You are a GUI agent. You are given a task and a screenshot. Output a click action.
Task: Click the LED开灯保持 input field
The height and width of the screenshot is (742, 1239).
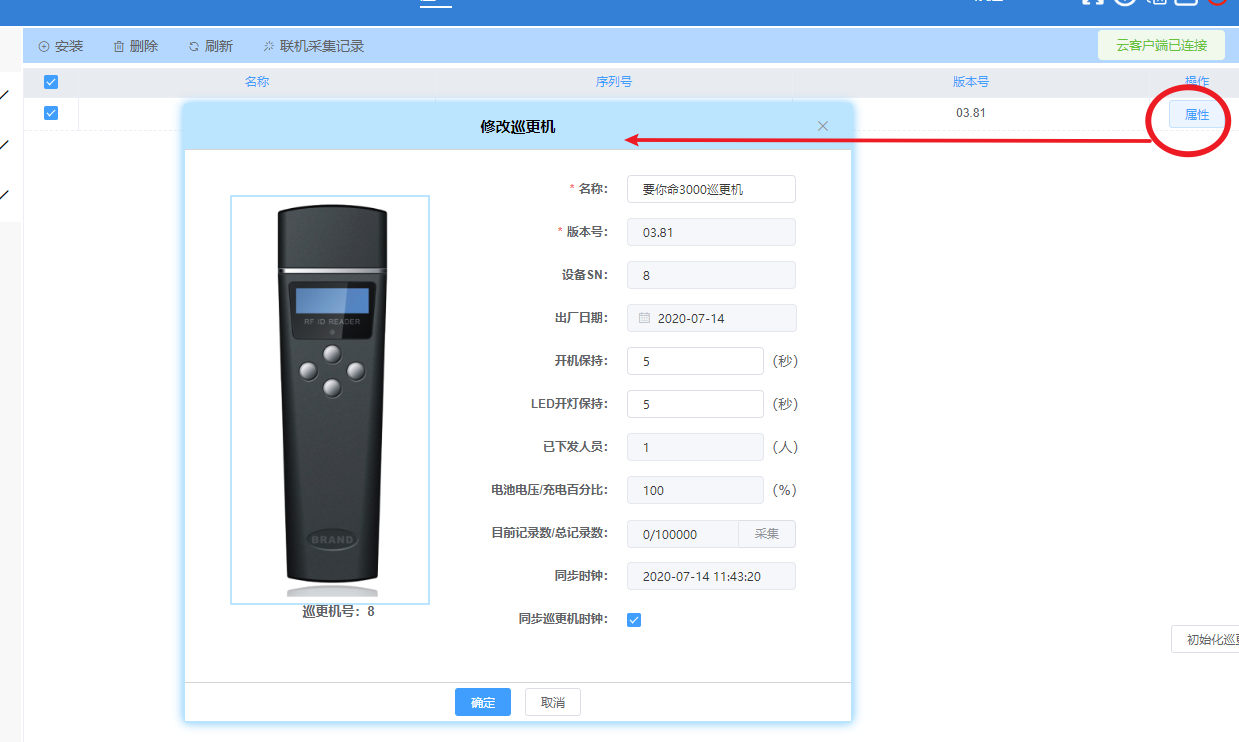pyautogui.click(x=695, y=404)
